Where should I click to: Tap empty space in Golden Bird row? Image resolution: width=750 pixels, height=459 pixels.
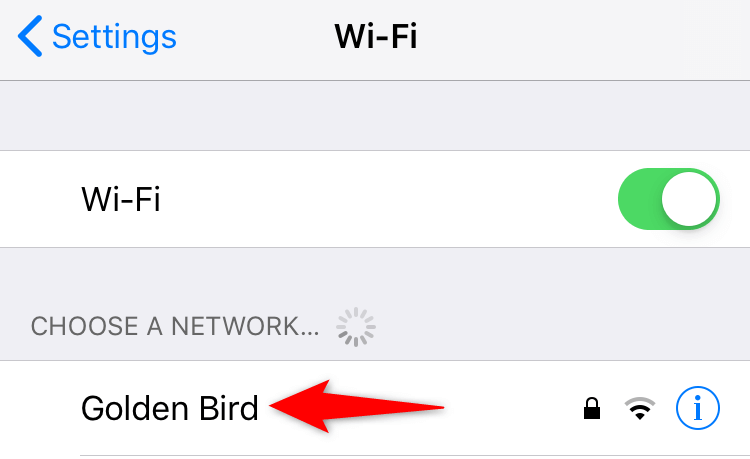tap(512, 409)
